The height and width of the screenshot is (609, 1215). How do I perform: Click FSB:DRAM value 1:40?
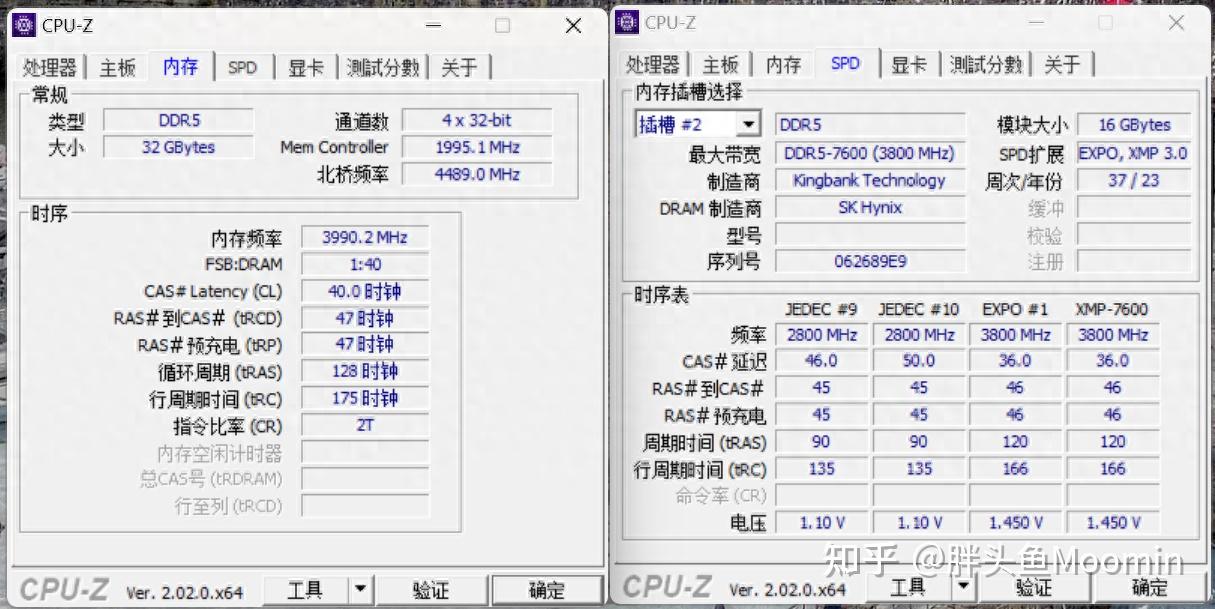point(365,265)
